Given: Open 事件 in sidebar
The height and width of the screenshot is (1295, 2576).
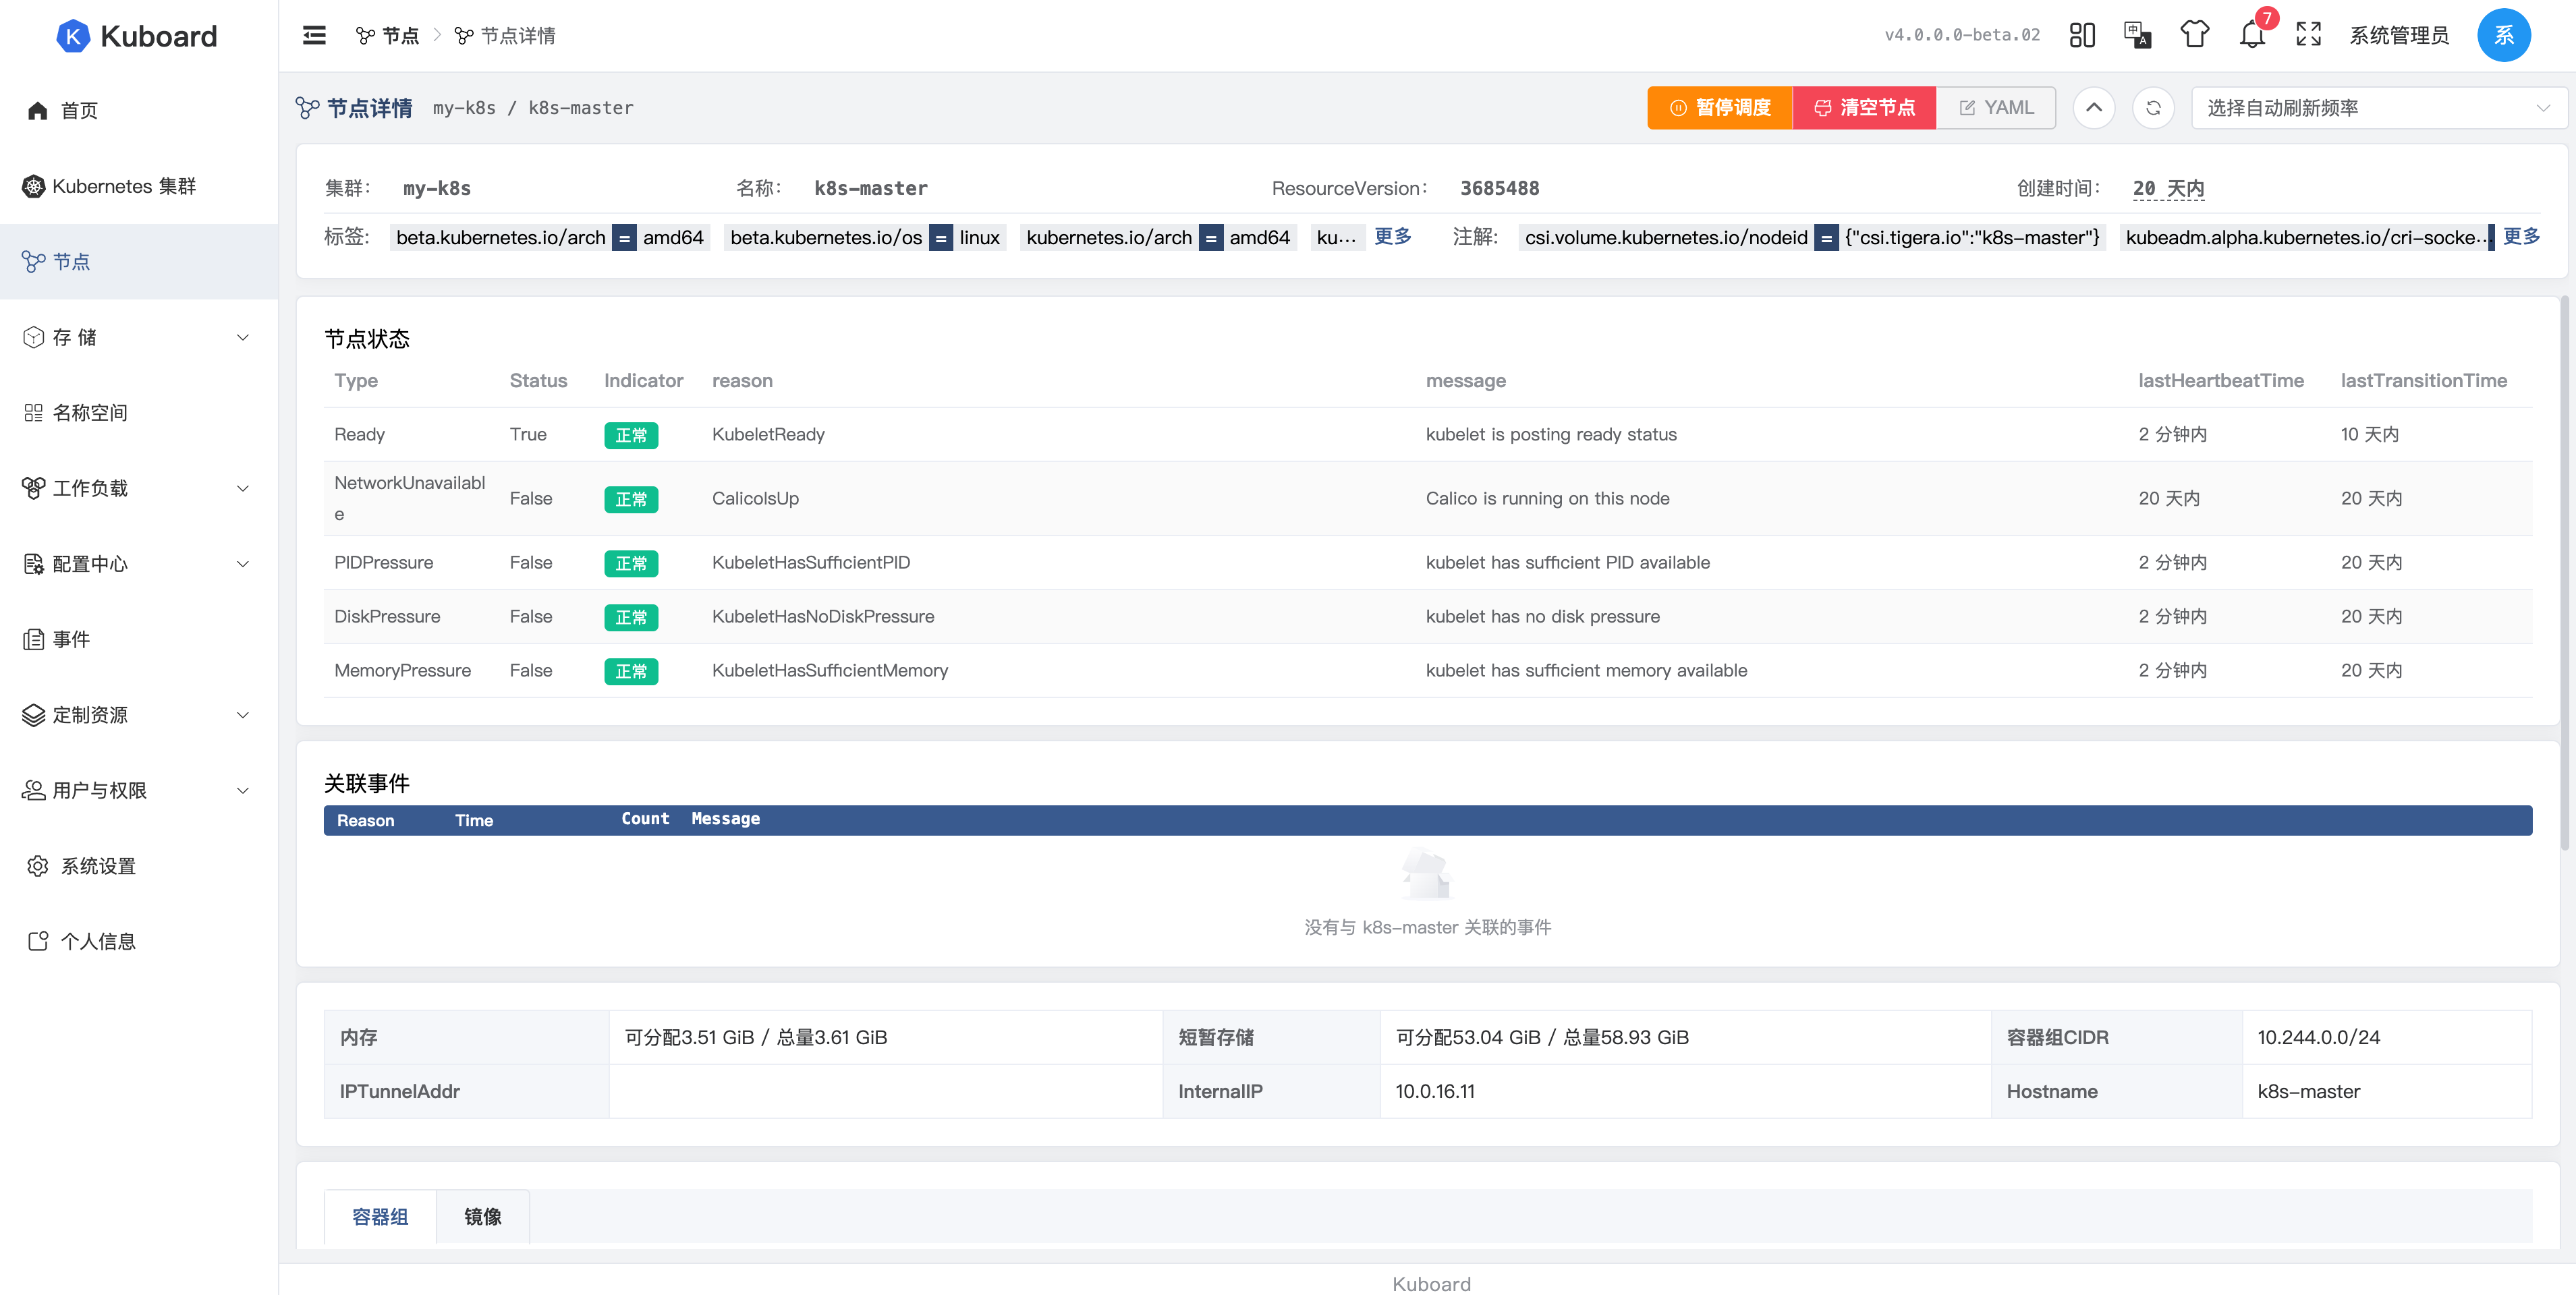Looking at the screenshot, I should (x=139, y=639).
